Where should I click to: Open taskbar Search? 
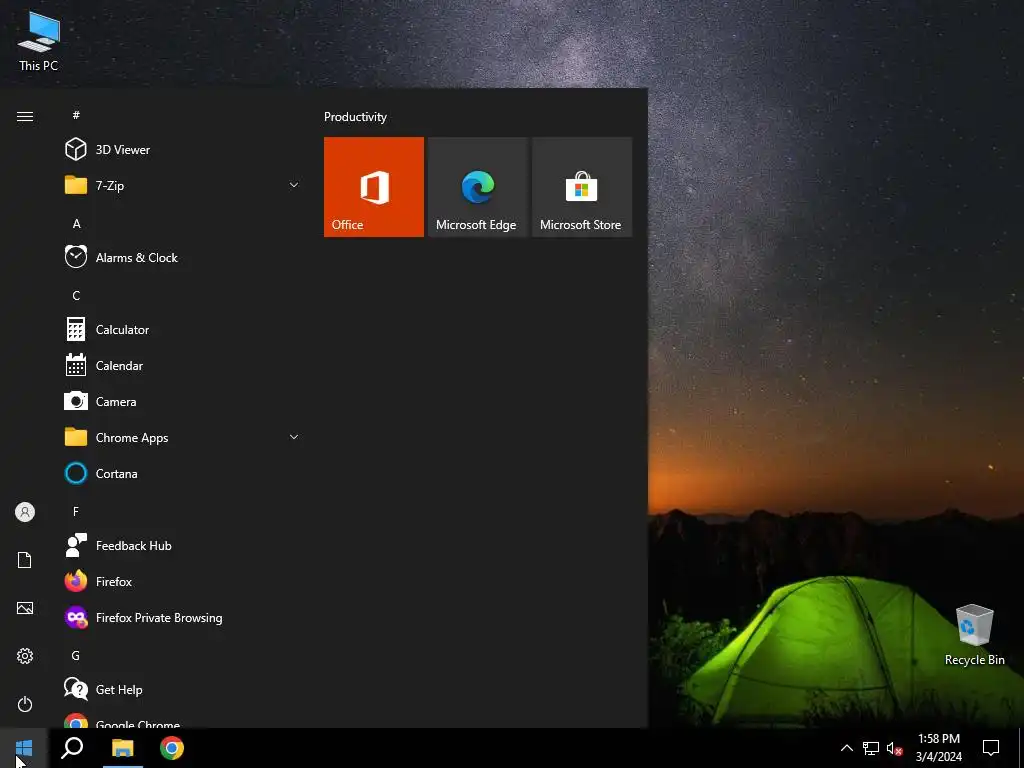tap(72, 748)
